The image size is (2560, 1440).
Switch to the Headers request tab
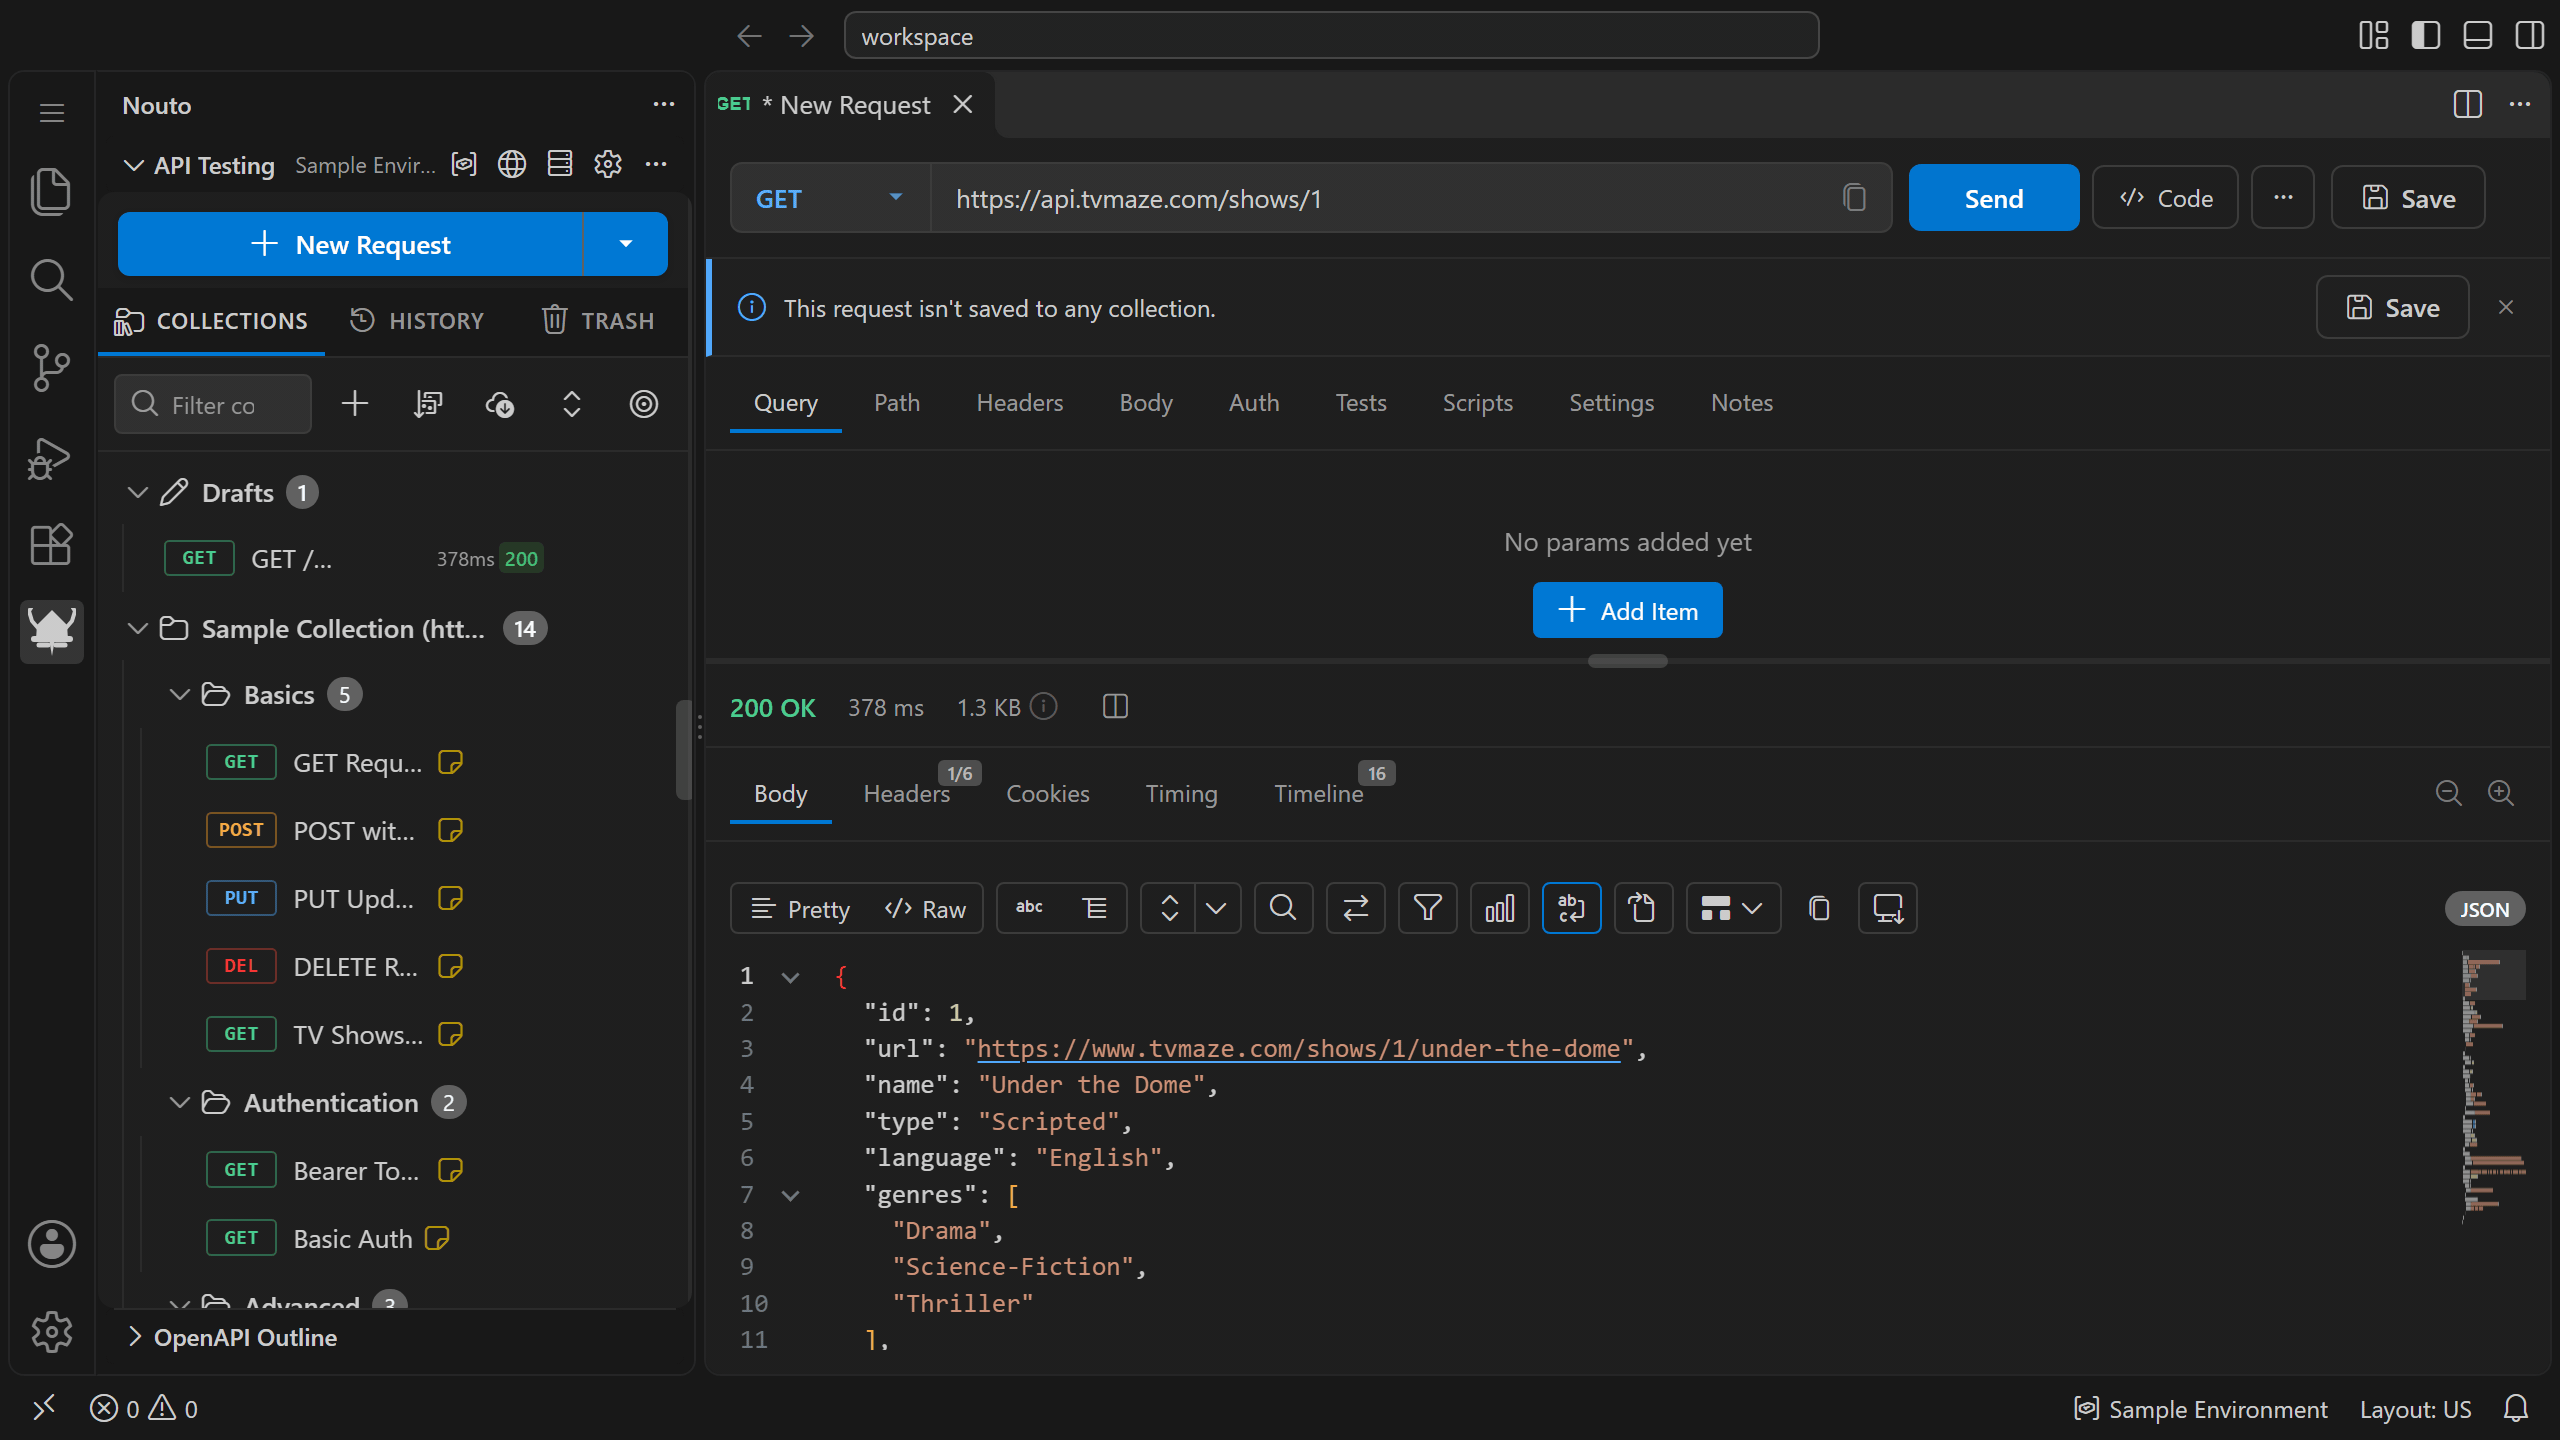pos(1019,403)
